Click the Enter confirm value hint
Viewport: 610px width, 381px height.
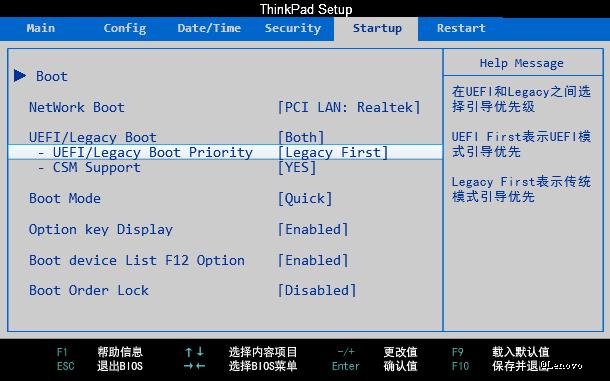375,366
